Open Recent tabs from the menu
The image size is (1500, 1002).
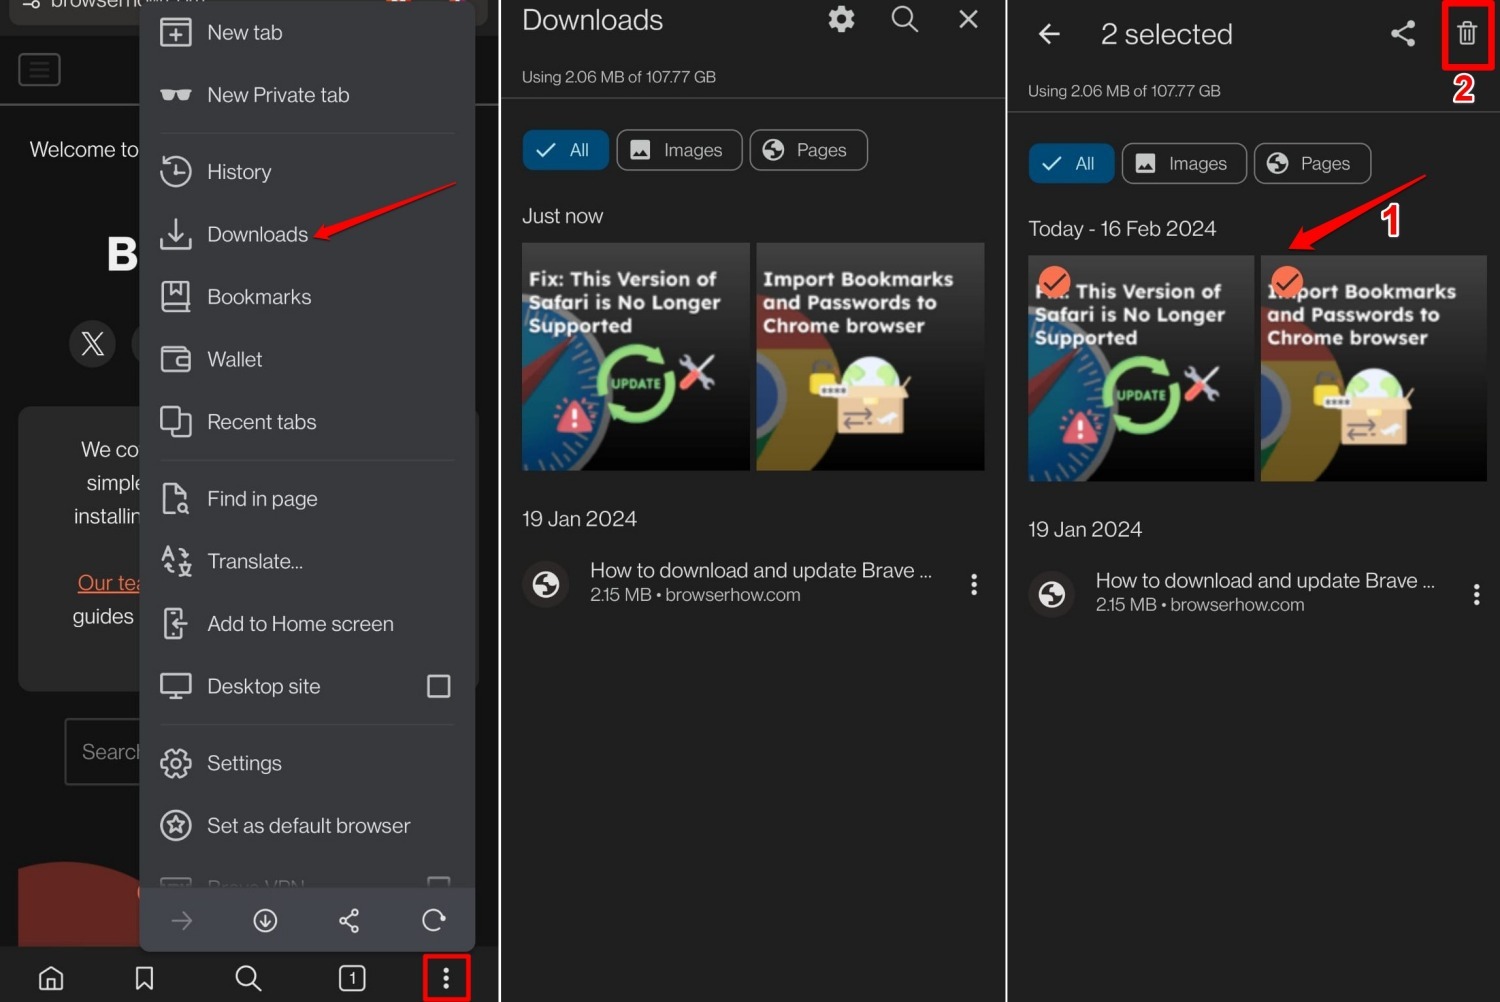307,422
